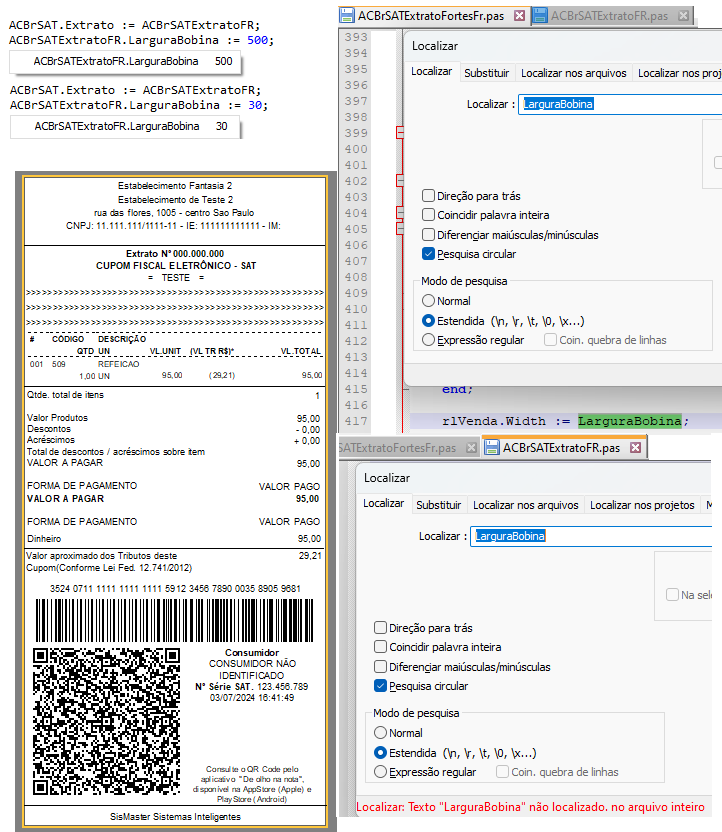Click save icon on inactive ACBrSATExtratoFR.pas tab in upper editor
Viewport: 722px width, 832px height.
pos(540,15)
